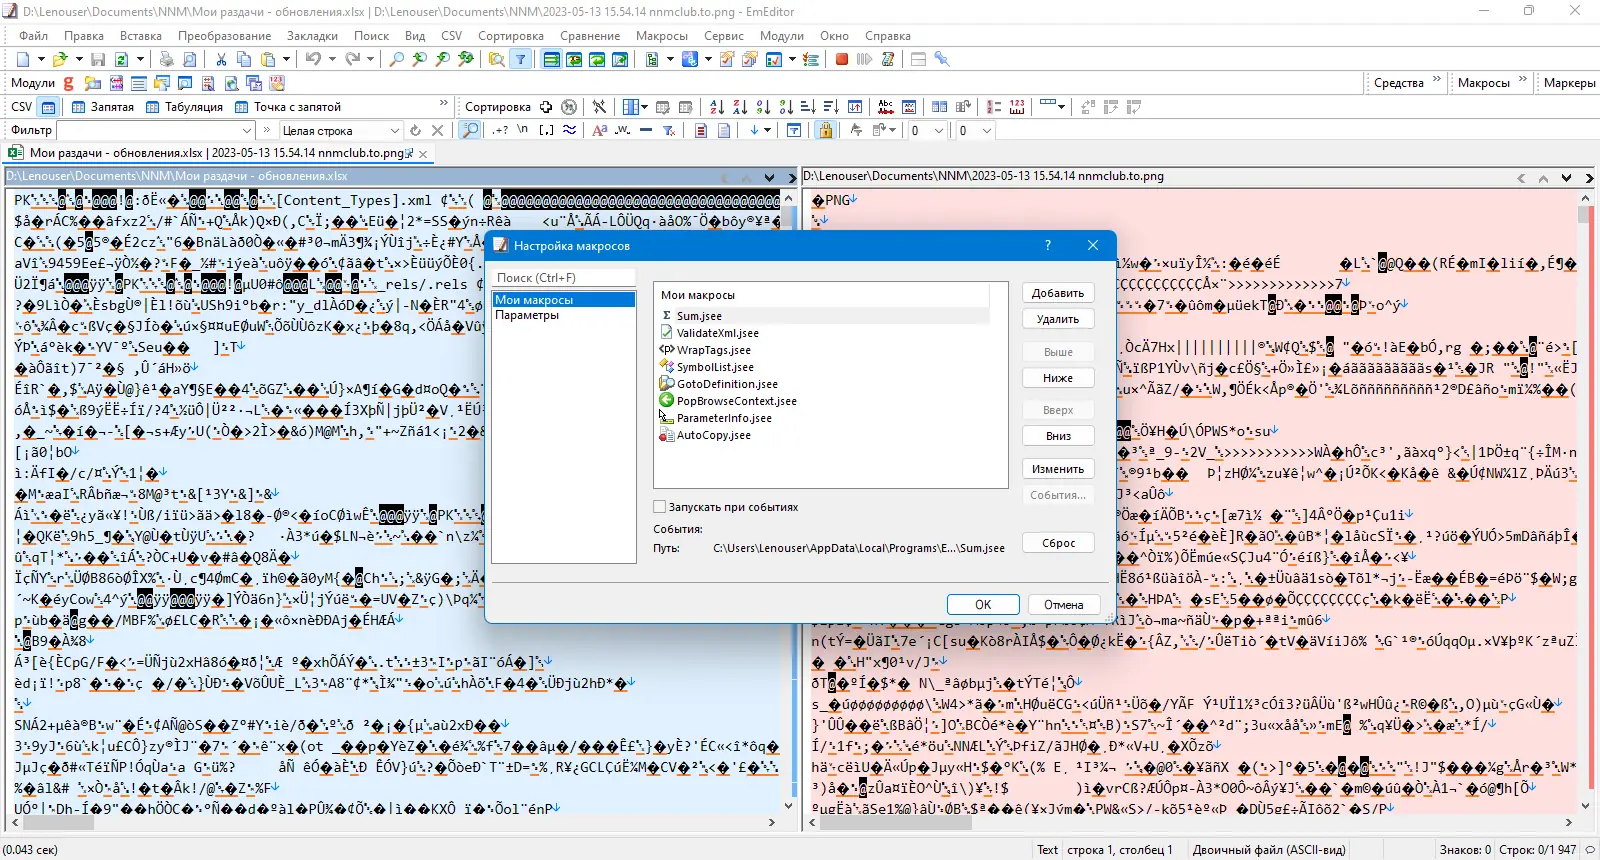Click the Redo arrow icon

[352, 60]
